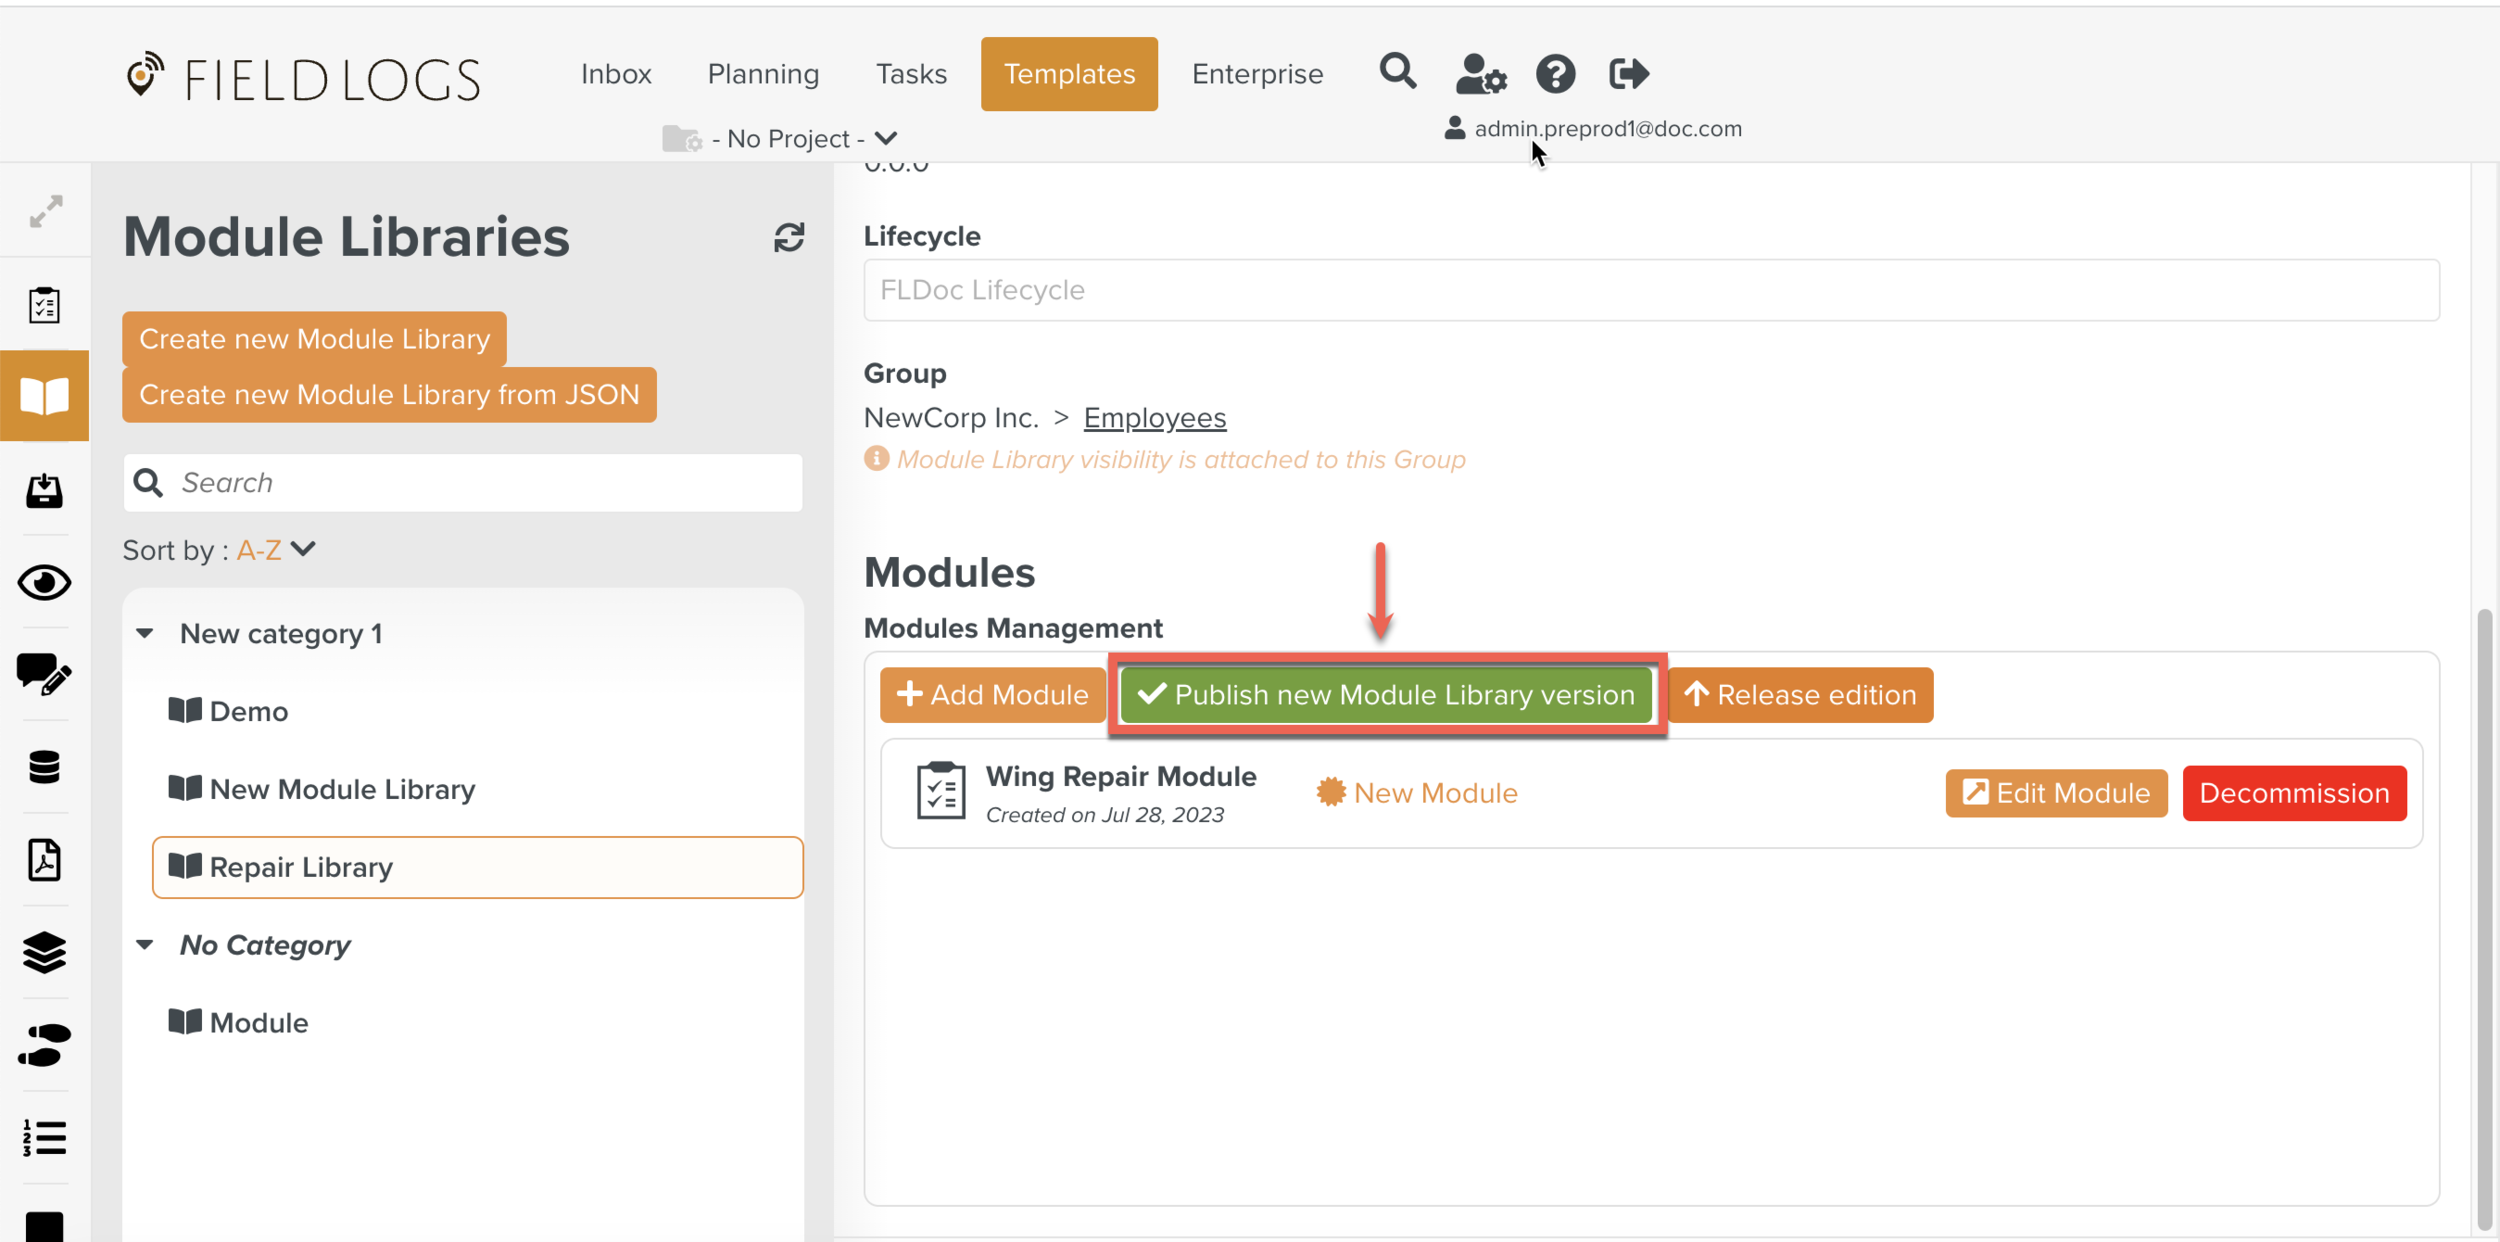Open the PDF export sidebar icon

tap(44, 860)
